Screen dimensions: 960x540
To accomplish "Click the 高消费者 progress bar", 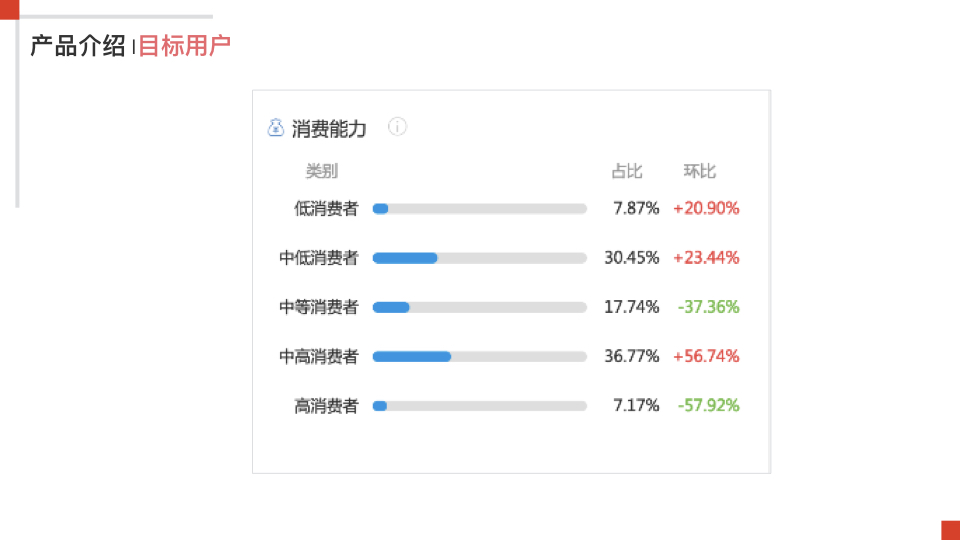I will 479,406.
